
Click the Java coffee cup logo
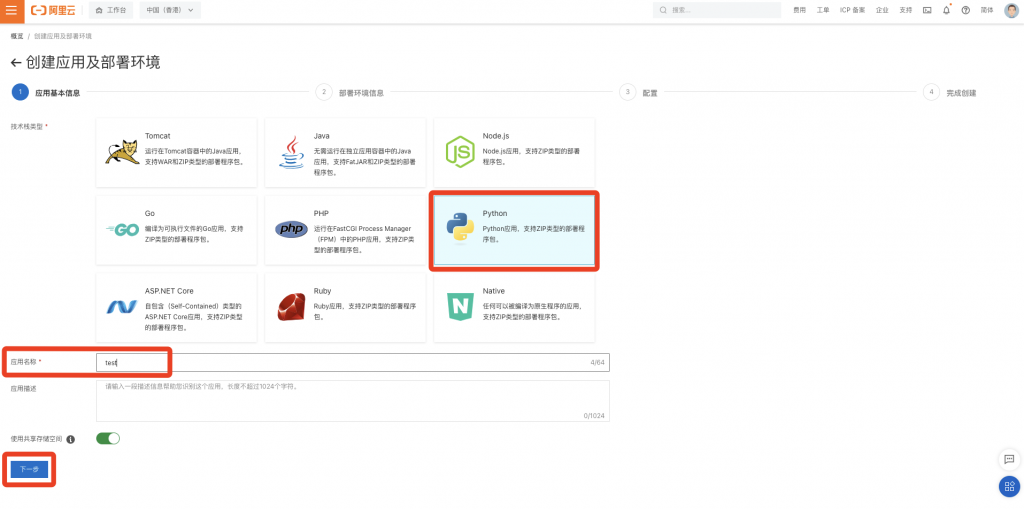pos(291,152)
